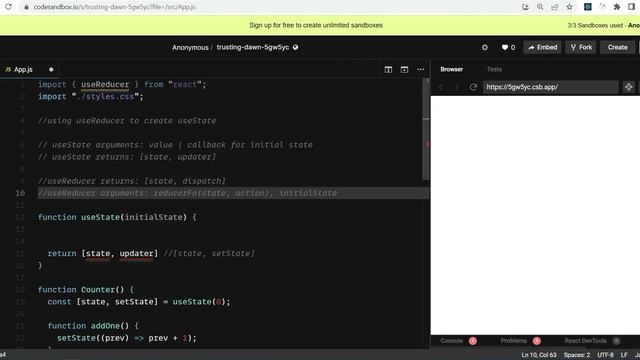This screenshot has width=640, height=360.
Task: Like the sandbox with the heart icon
Action: pyautogui.click(x=505, y=47)
